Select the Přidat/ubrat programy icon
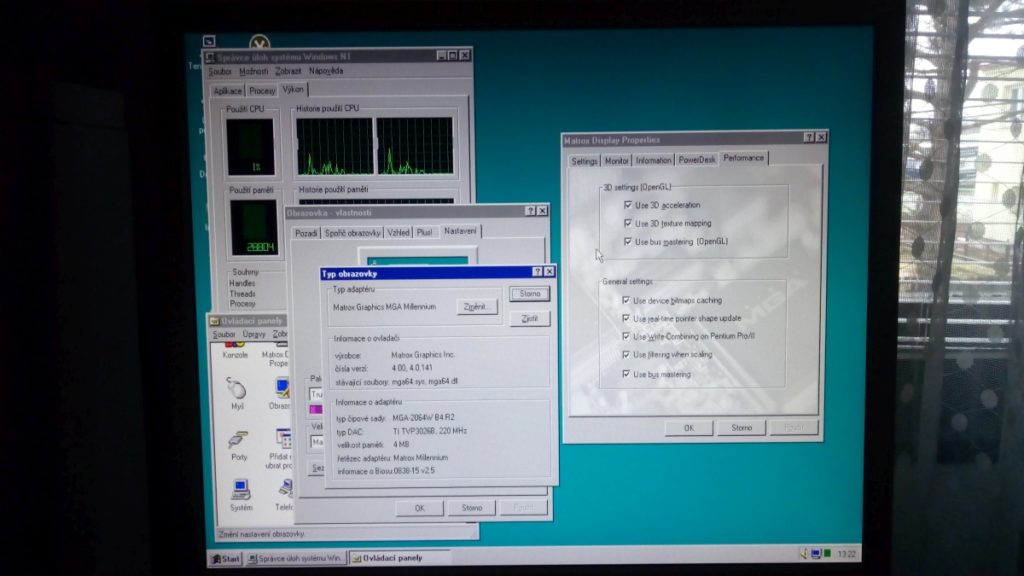1024x576 pixels. [283, 439]
